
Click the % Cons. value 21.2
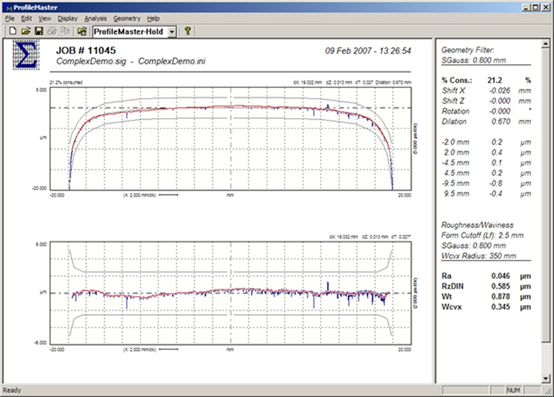[495, 80]
